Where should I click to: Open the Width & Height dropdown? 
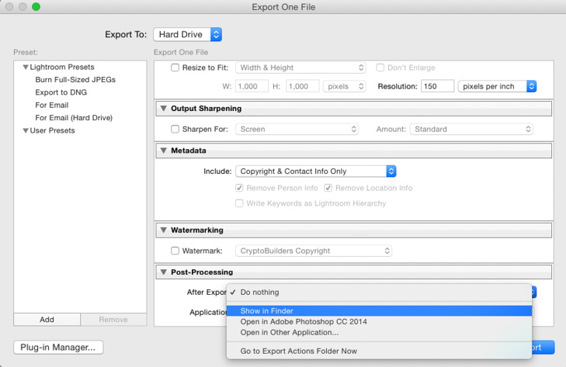(x=301, y=68)
